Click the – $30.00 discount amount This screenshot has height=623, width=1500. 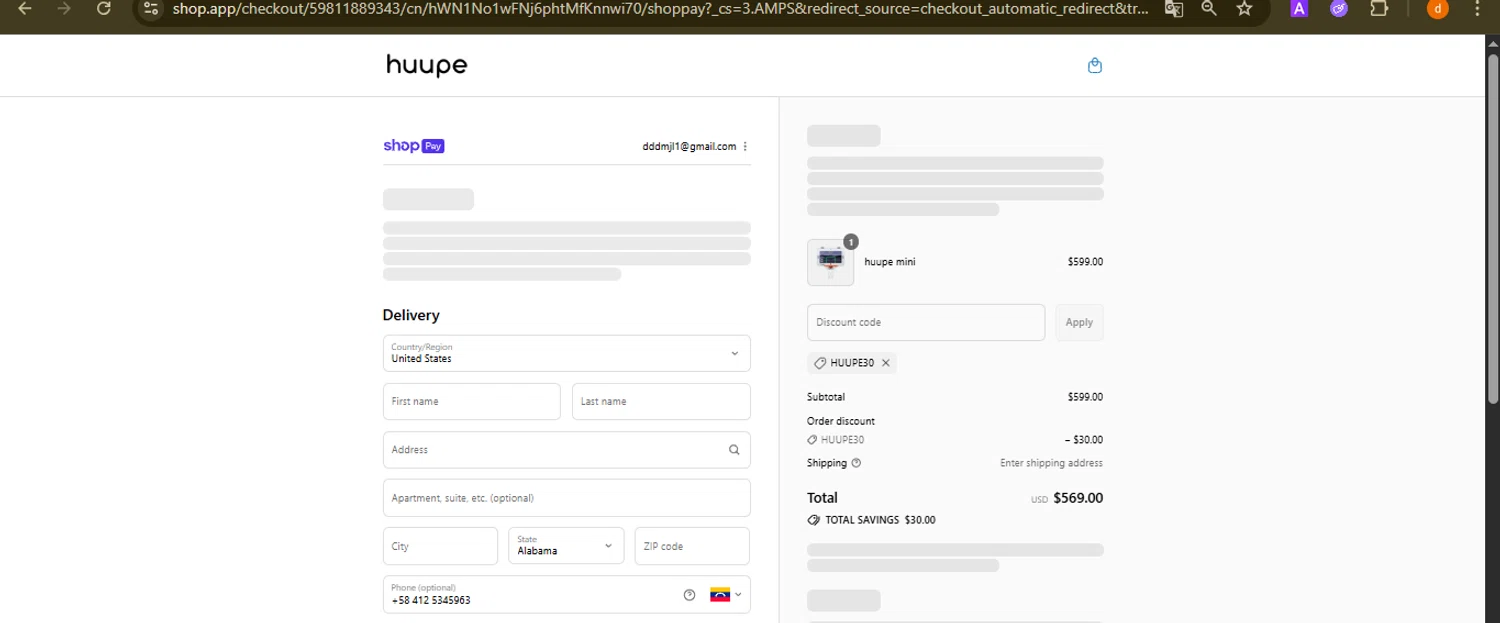1084,440
